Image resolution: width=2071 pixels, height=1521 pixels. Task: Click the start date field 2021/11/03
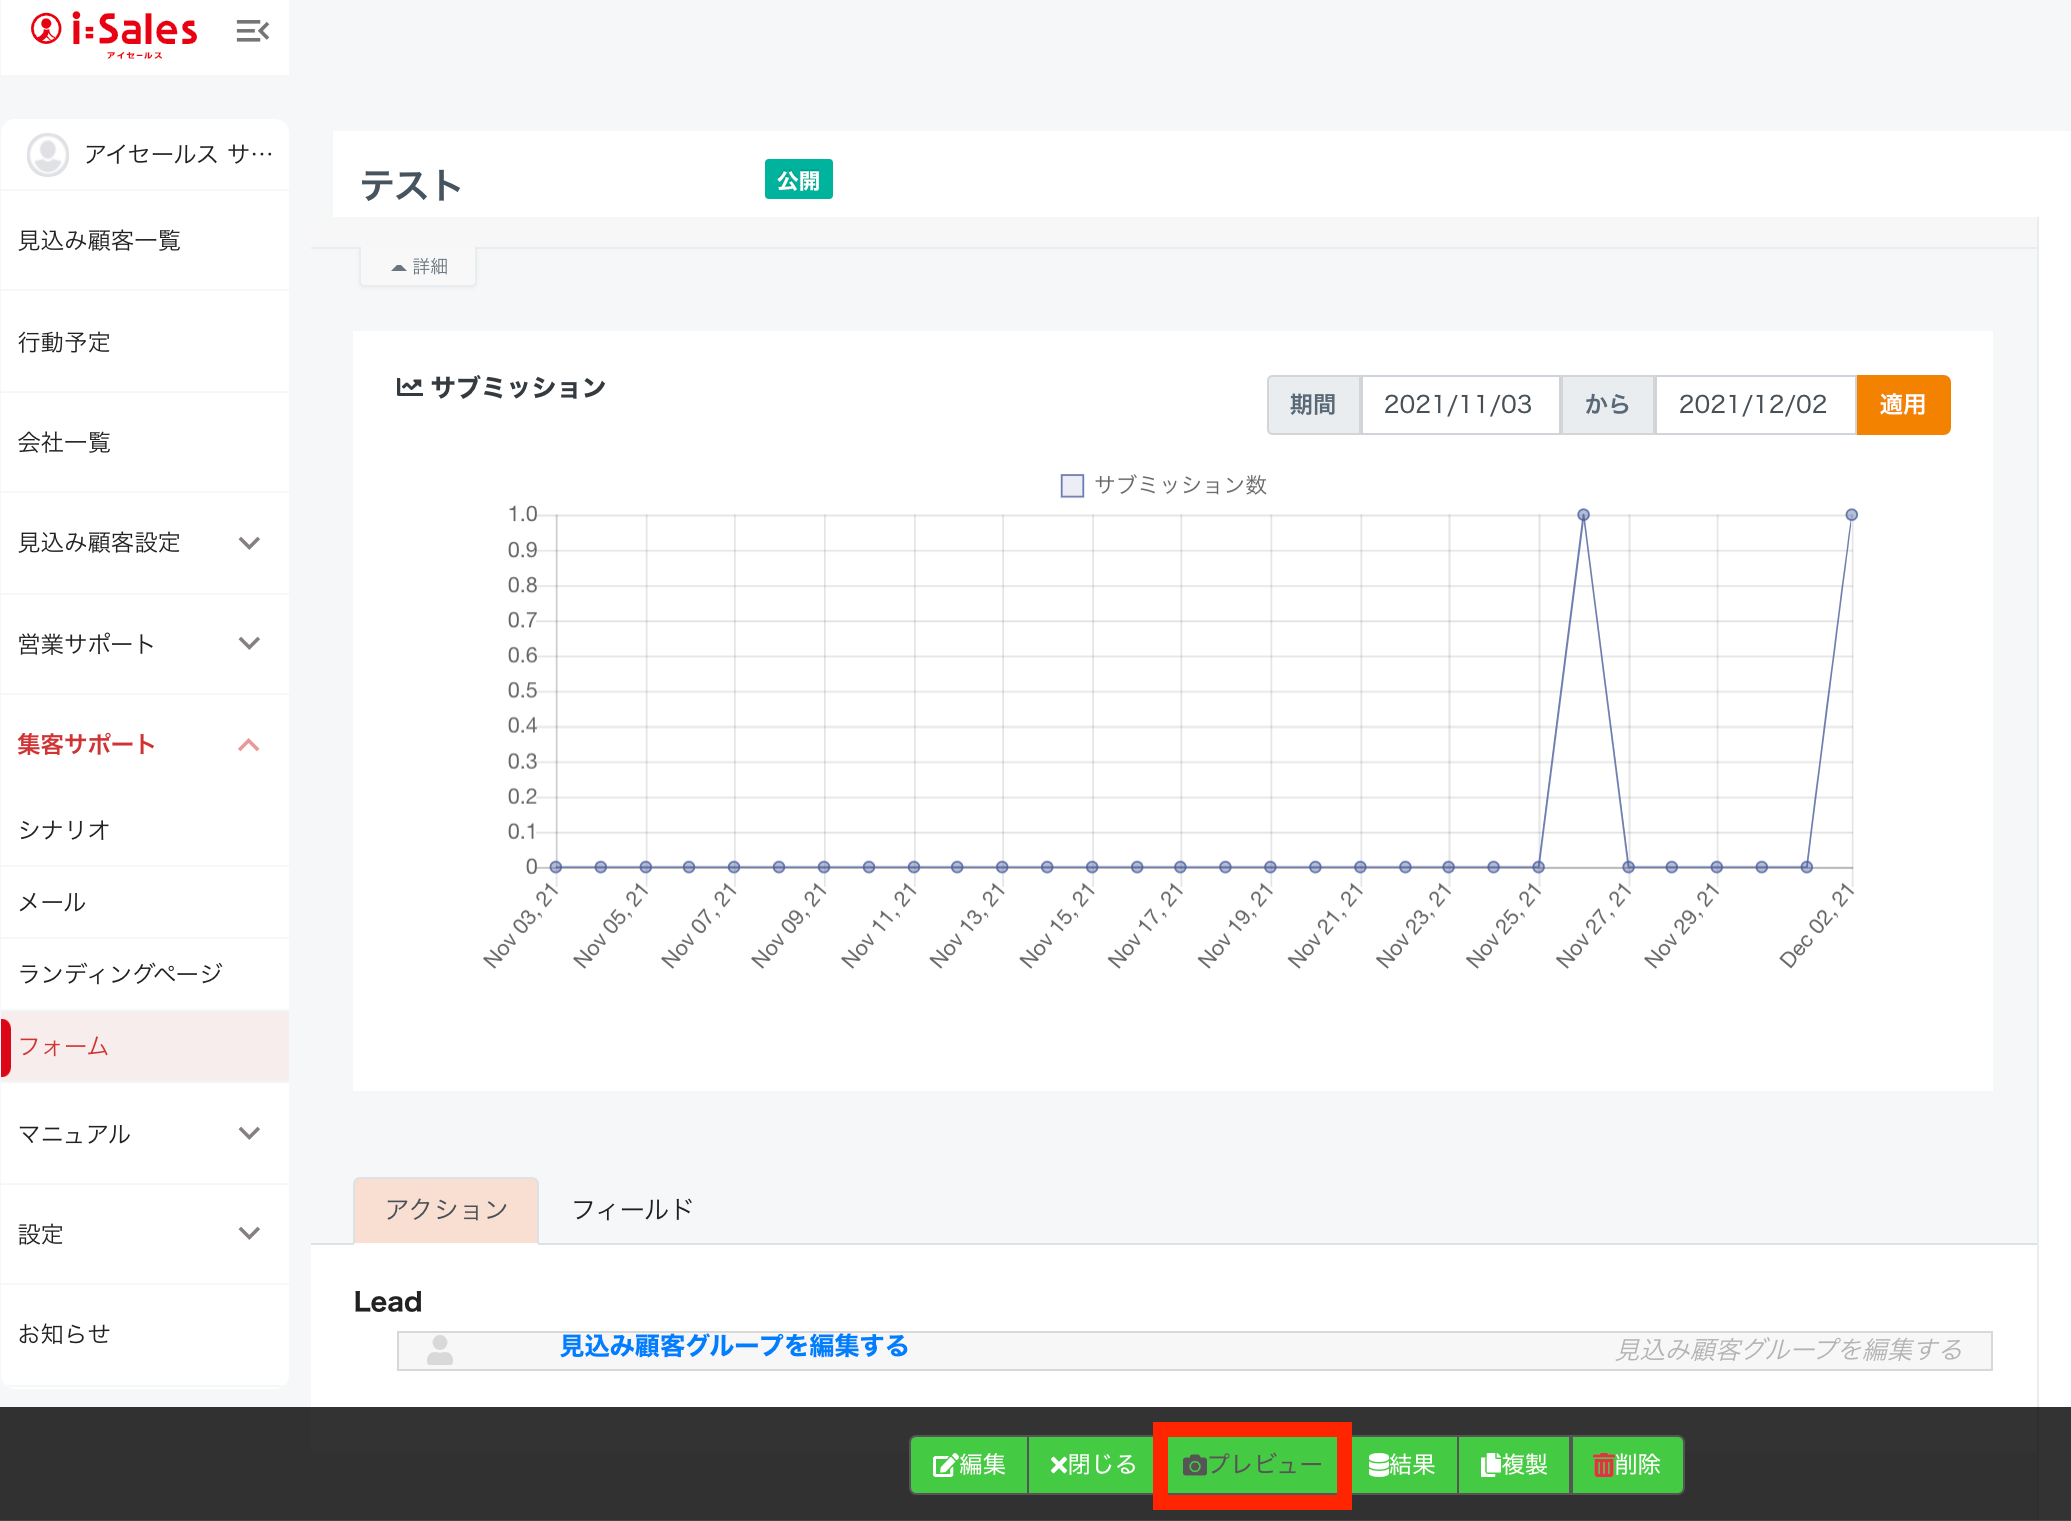pos(1458,405)
